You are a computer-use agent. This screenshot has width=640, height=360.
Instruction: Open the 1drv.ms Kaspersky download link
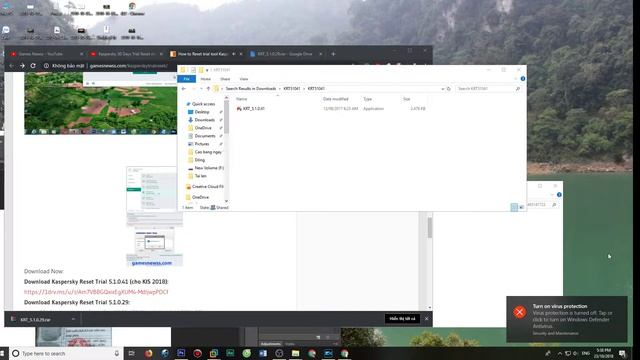(96, 292)
